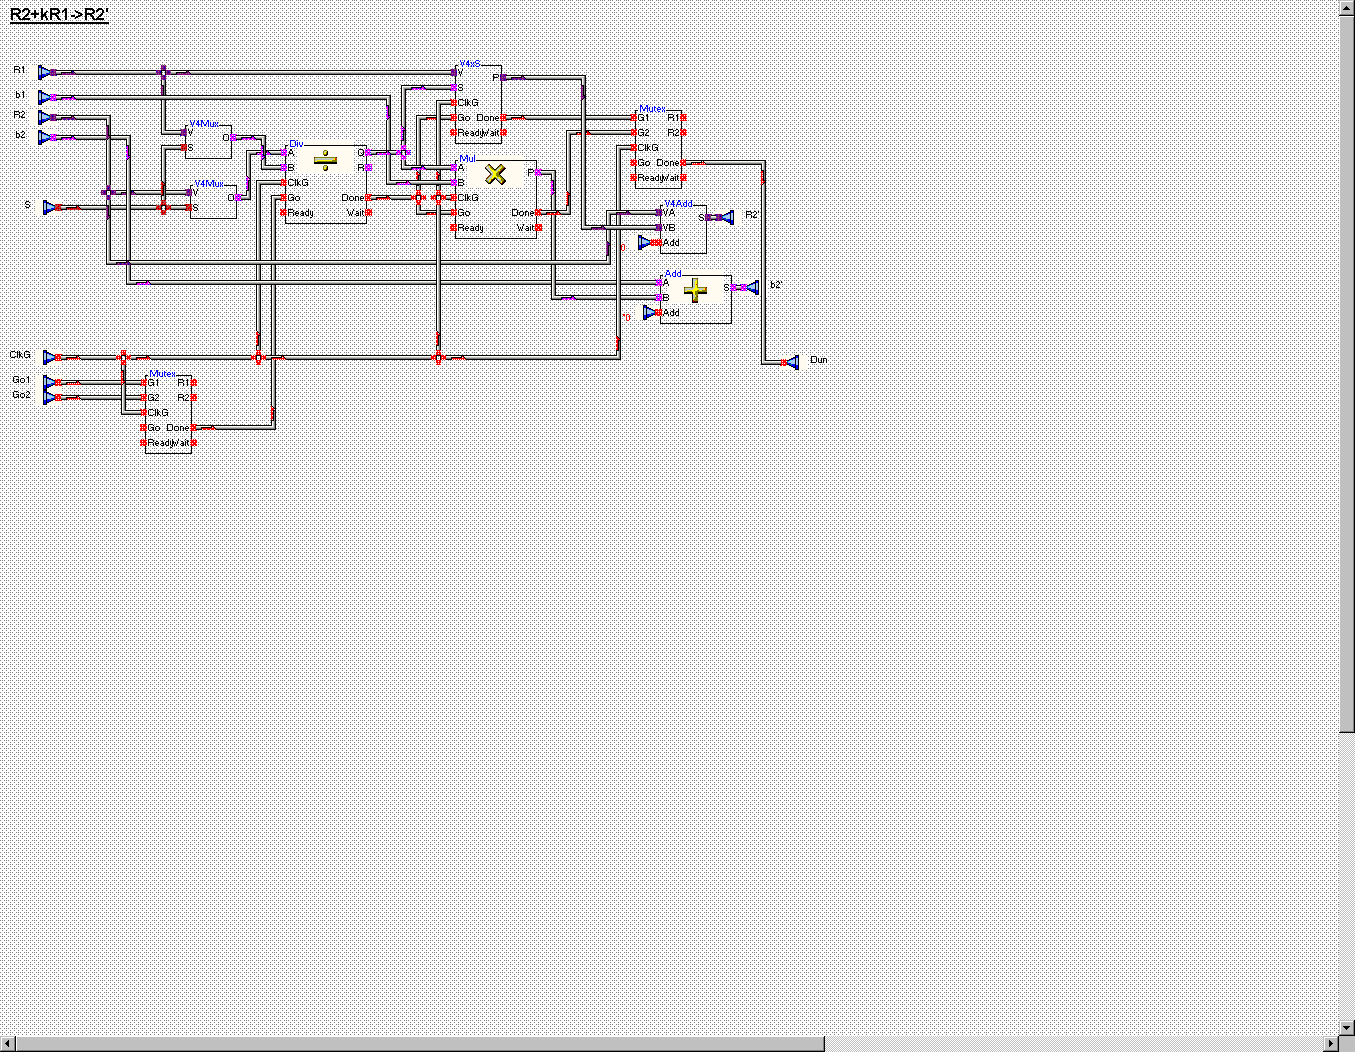The width and height of the screenshot is (1355, 1052).
Task: Select the V4Add block label
Action: coord(678,203)
